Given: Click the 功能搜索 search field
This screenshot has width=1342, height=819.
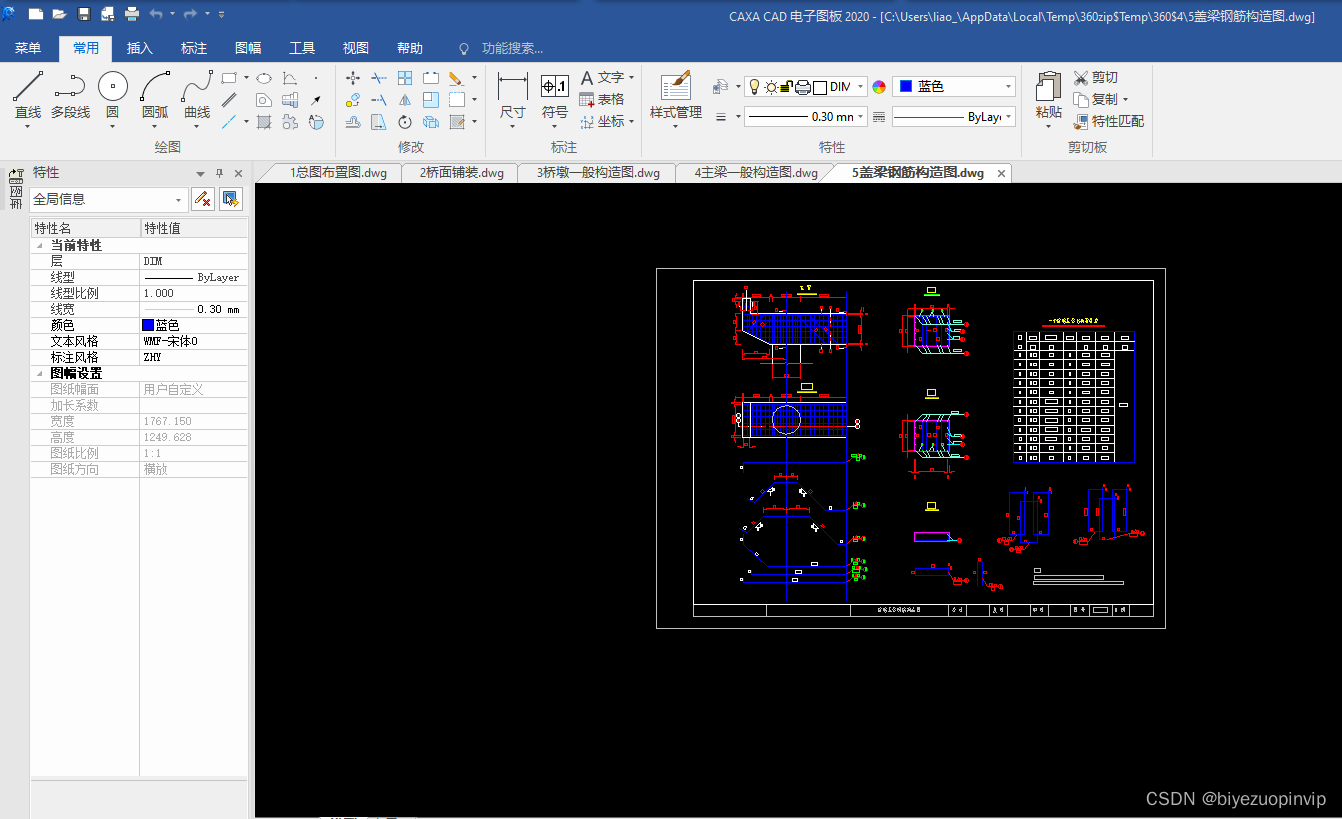Looking at the screenshot, I should tap(512, 48).
